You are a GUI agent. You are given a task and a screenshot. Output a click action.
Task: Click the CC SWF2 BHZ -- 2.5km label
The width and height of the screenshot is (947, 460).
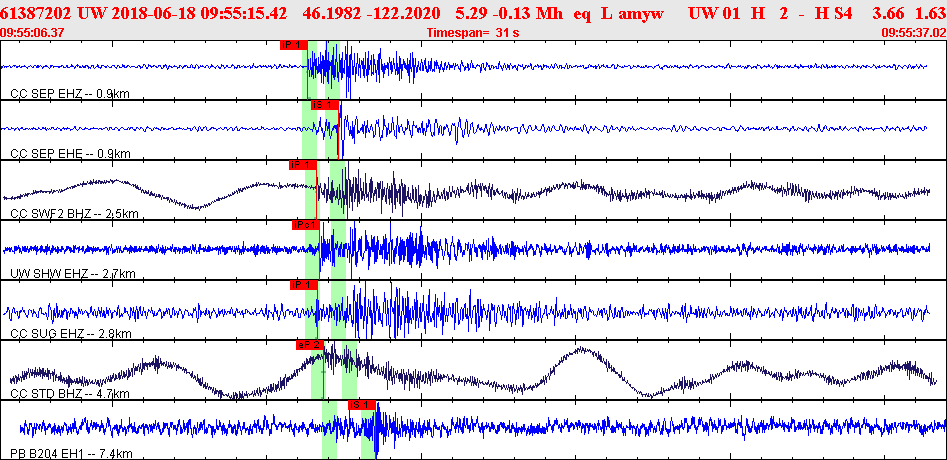pyautogui.click(x=75, y=214)
